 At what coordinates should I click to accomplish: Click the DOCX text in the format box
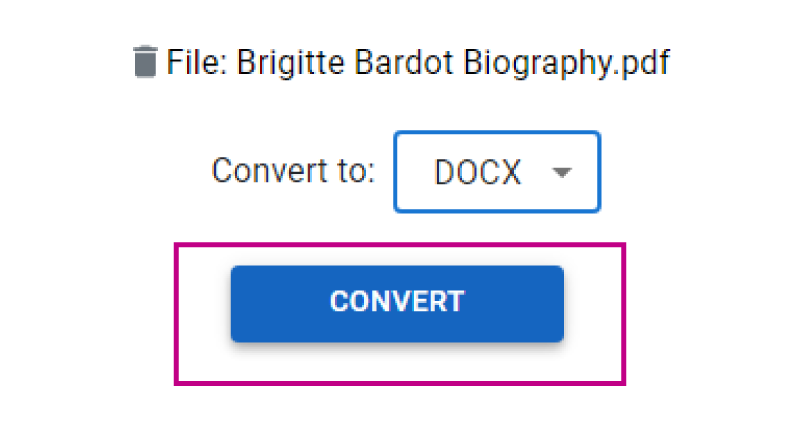point(477,172)
